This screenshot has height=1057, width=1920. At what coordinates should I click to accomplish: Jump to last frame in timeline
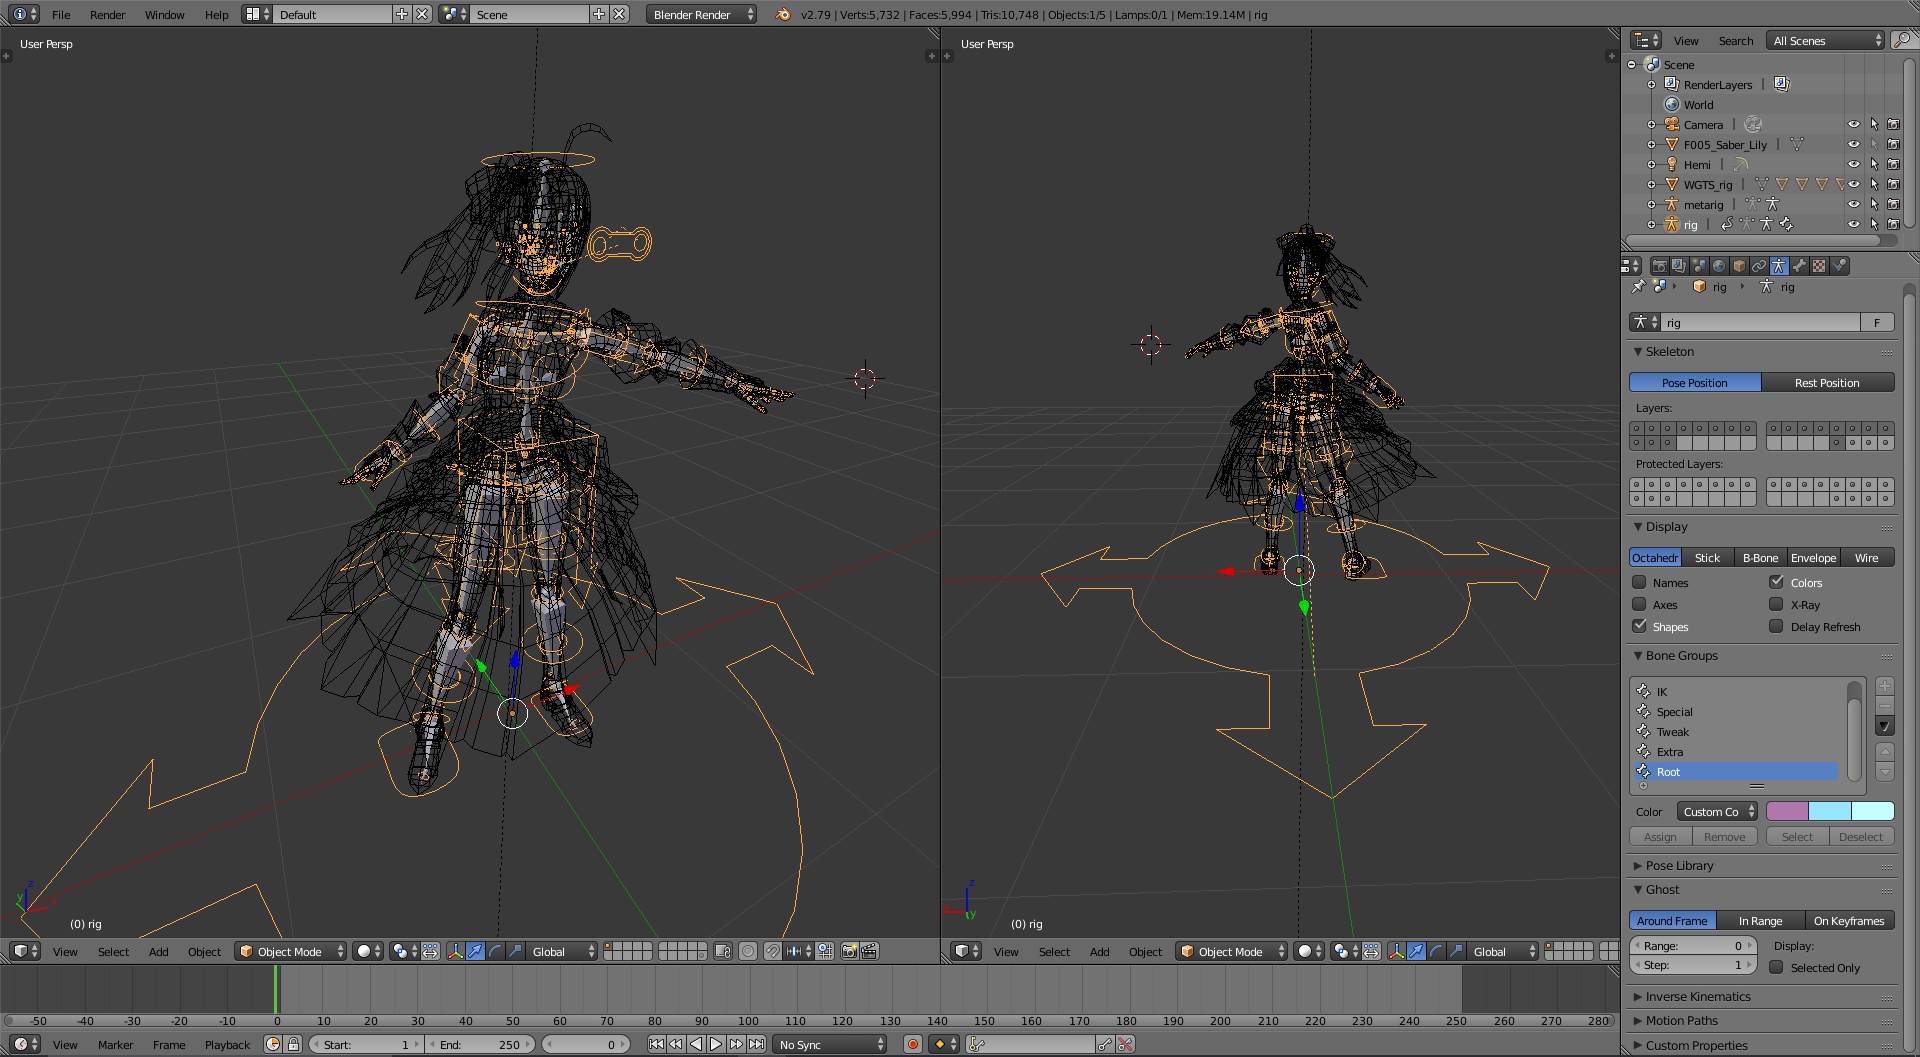[x=757, y=1044]
